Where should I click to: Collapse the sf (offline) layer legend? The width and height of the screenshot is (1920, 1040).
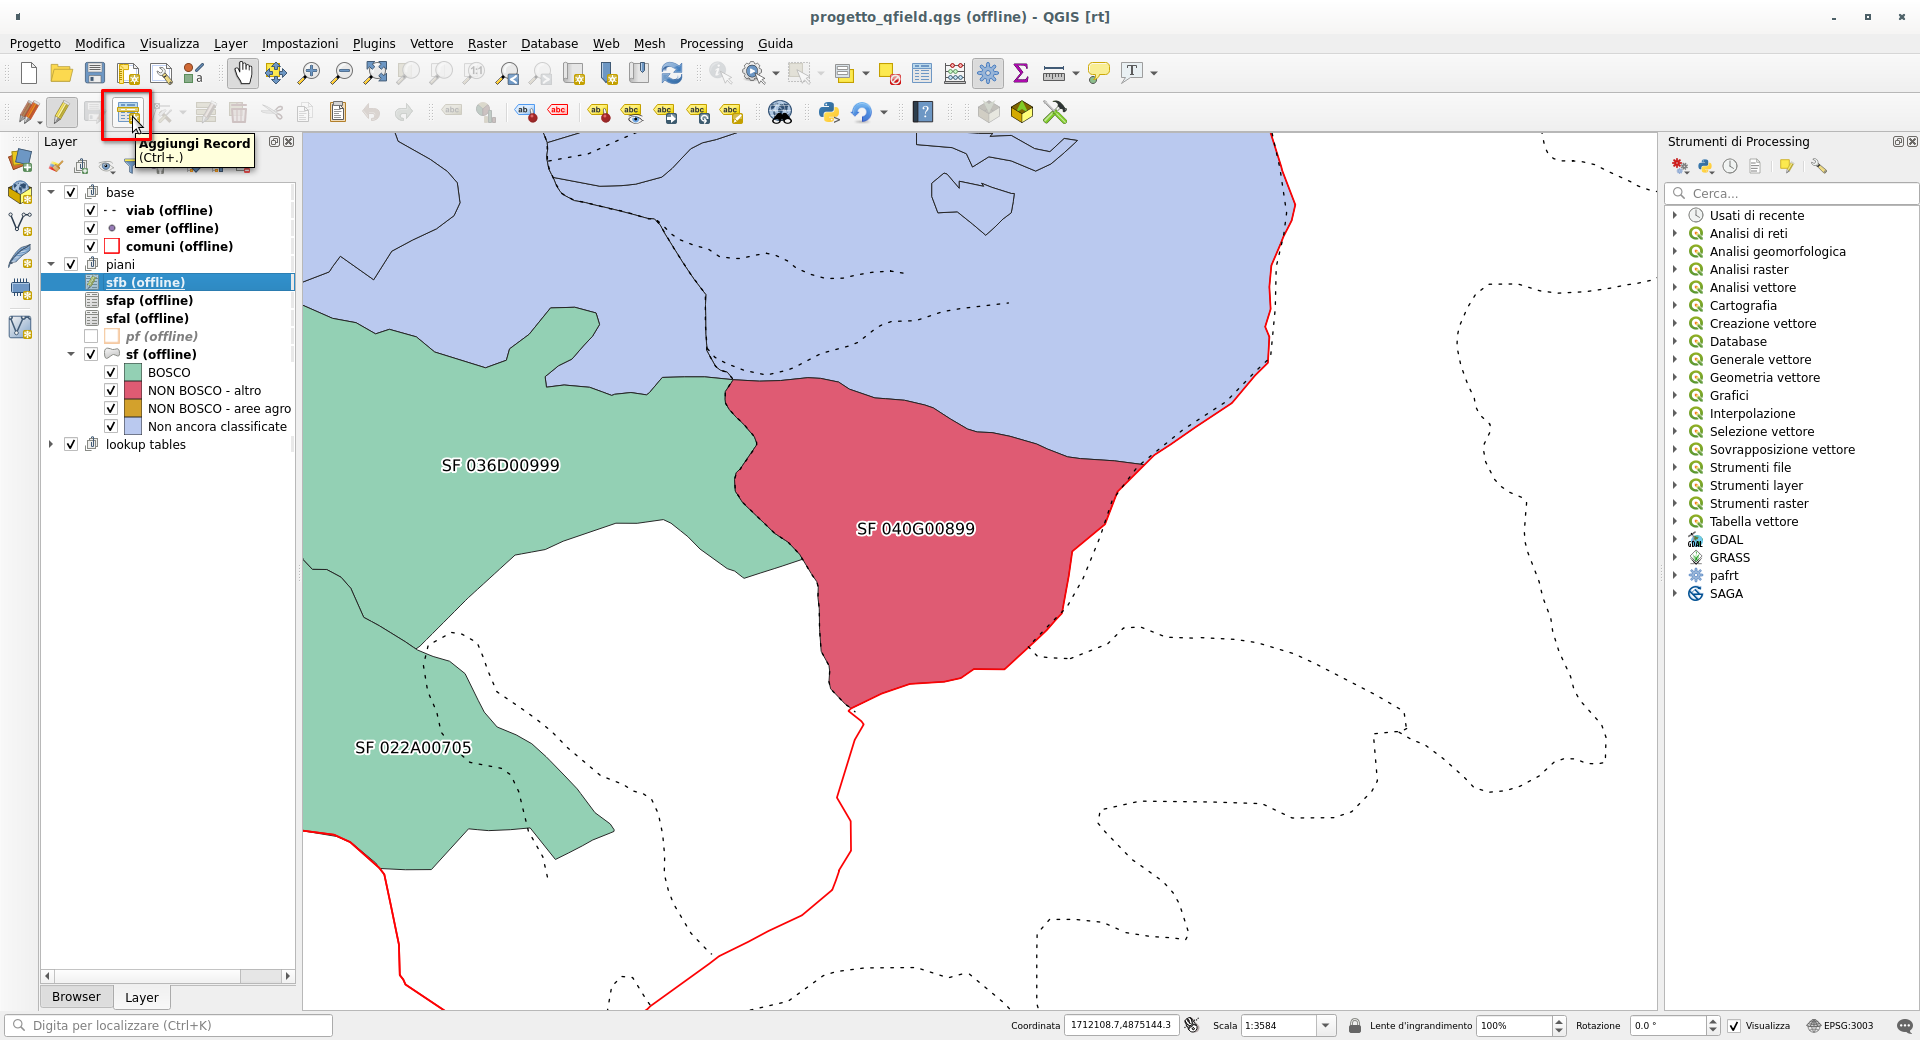71,354
